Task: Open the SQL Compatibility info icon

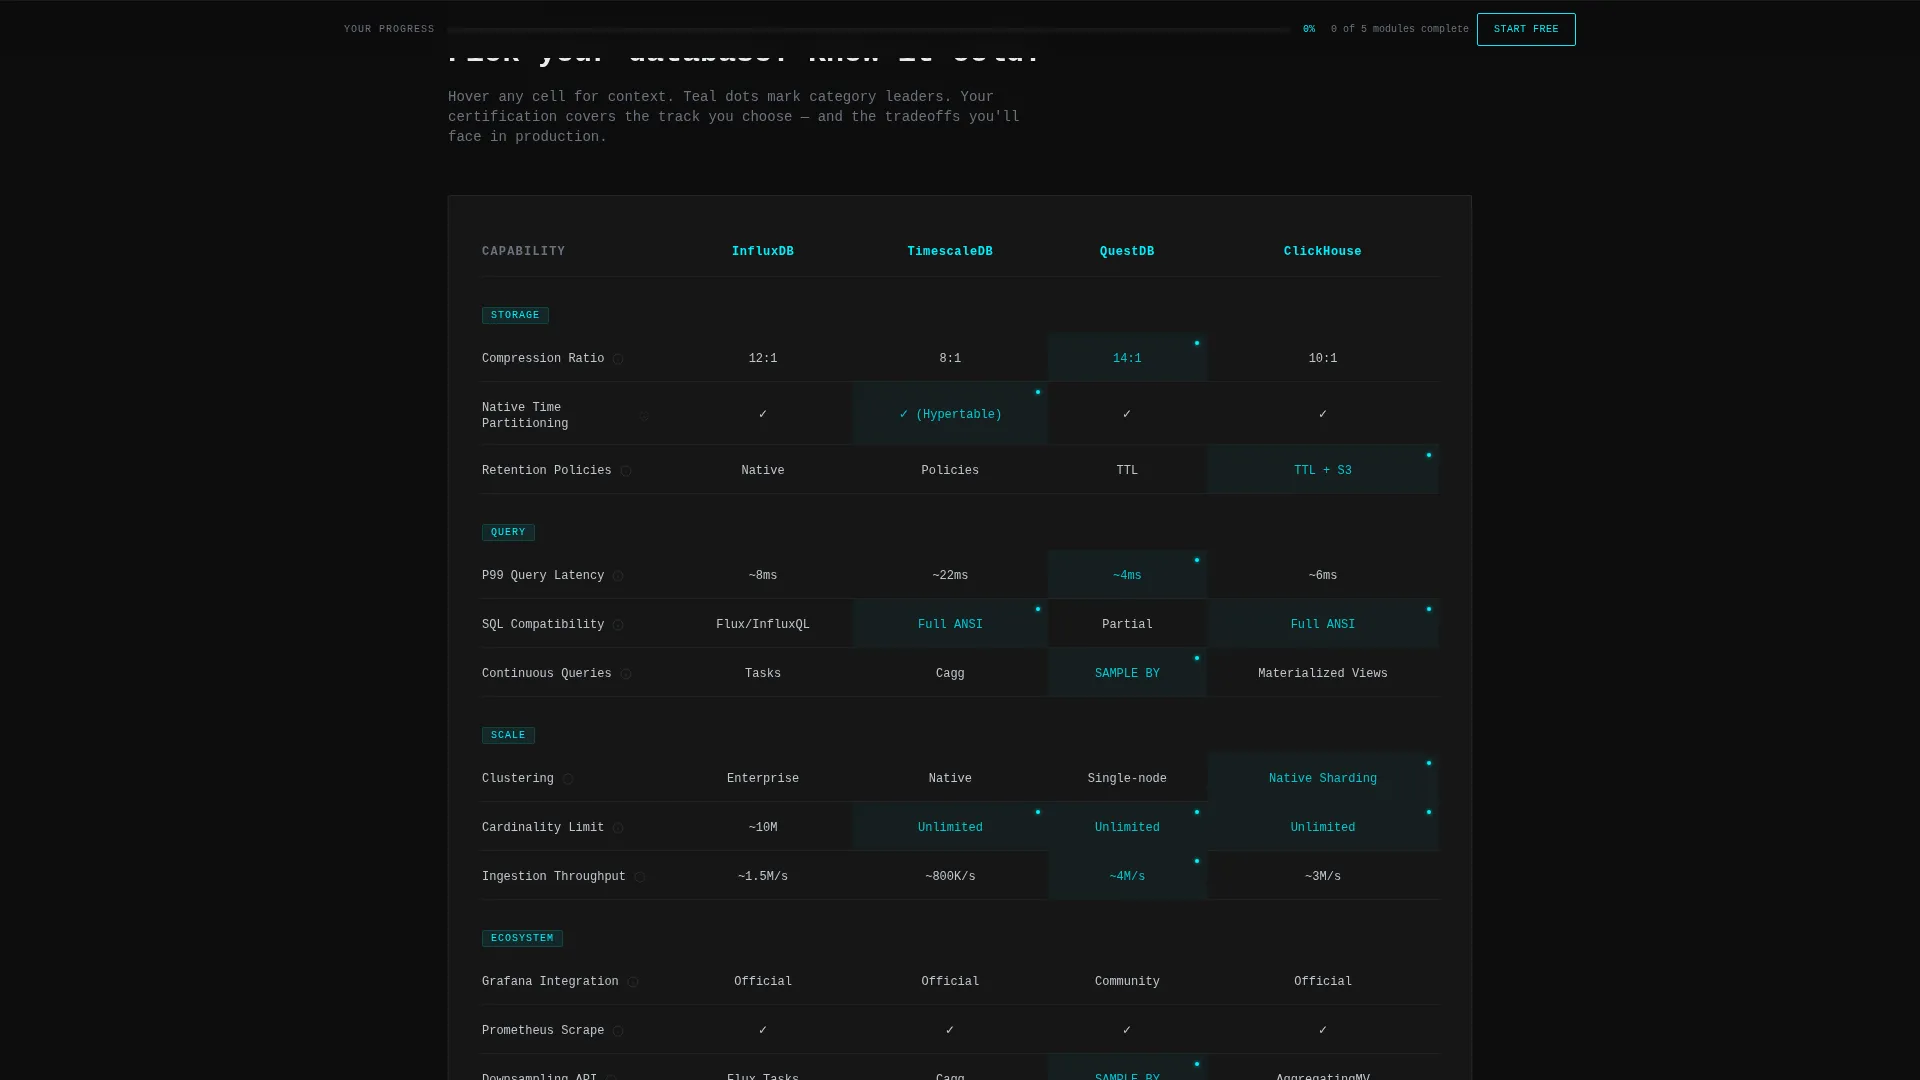Action: coord(618,625)
